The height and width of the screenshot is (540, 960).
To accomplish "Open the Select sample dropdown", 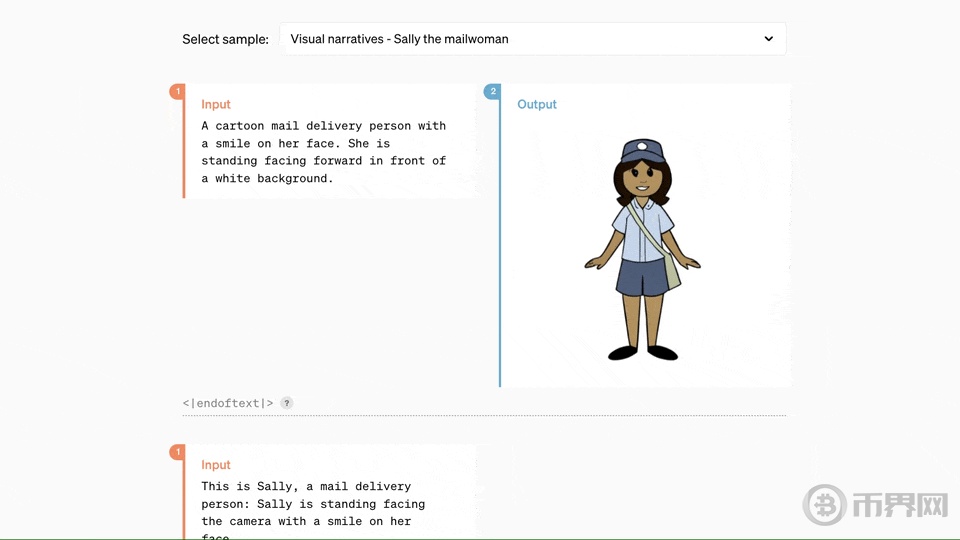I will (532, 39).
